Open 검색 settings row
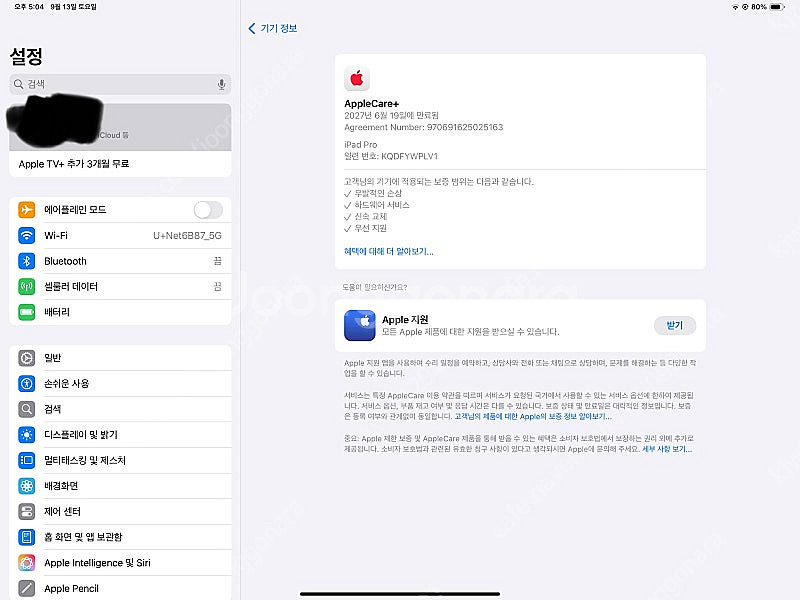Image resolution: width=800 pixels, height=600 pixels. coord(120,409)
